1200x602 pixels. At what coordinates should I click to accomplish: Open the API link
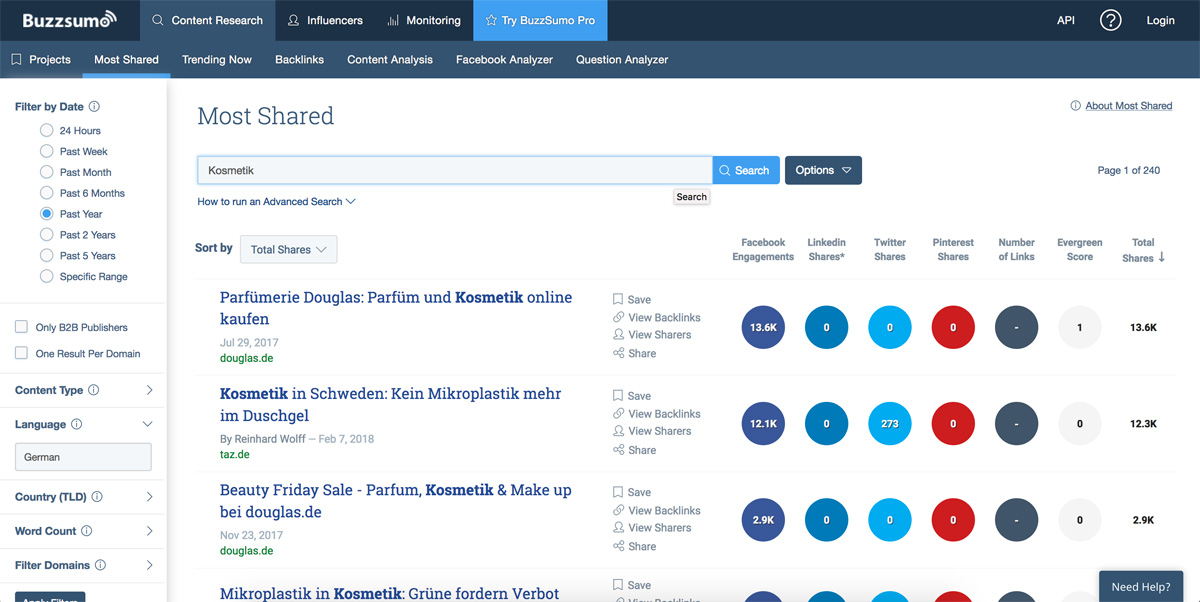(x=1066, y=20)
